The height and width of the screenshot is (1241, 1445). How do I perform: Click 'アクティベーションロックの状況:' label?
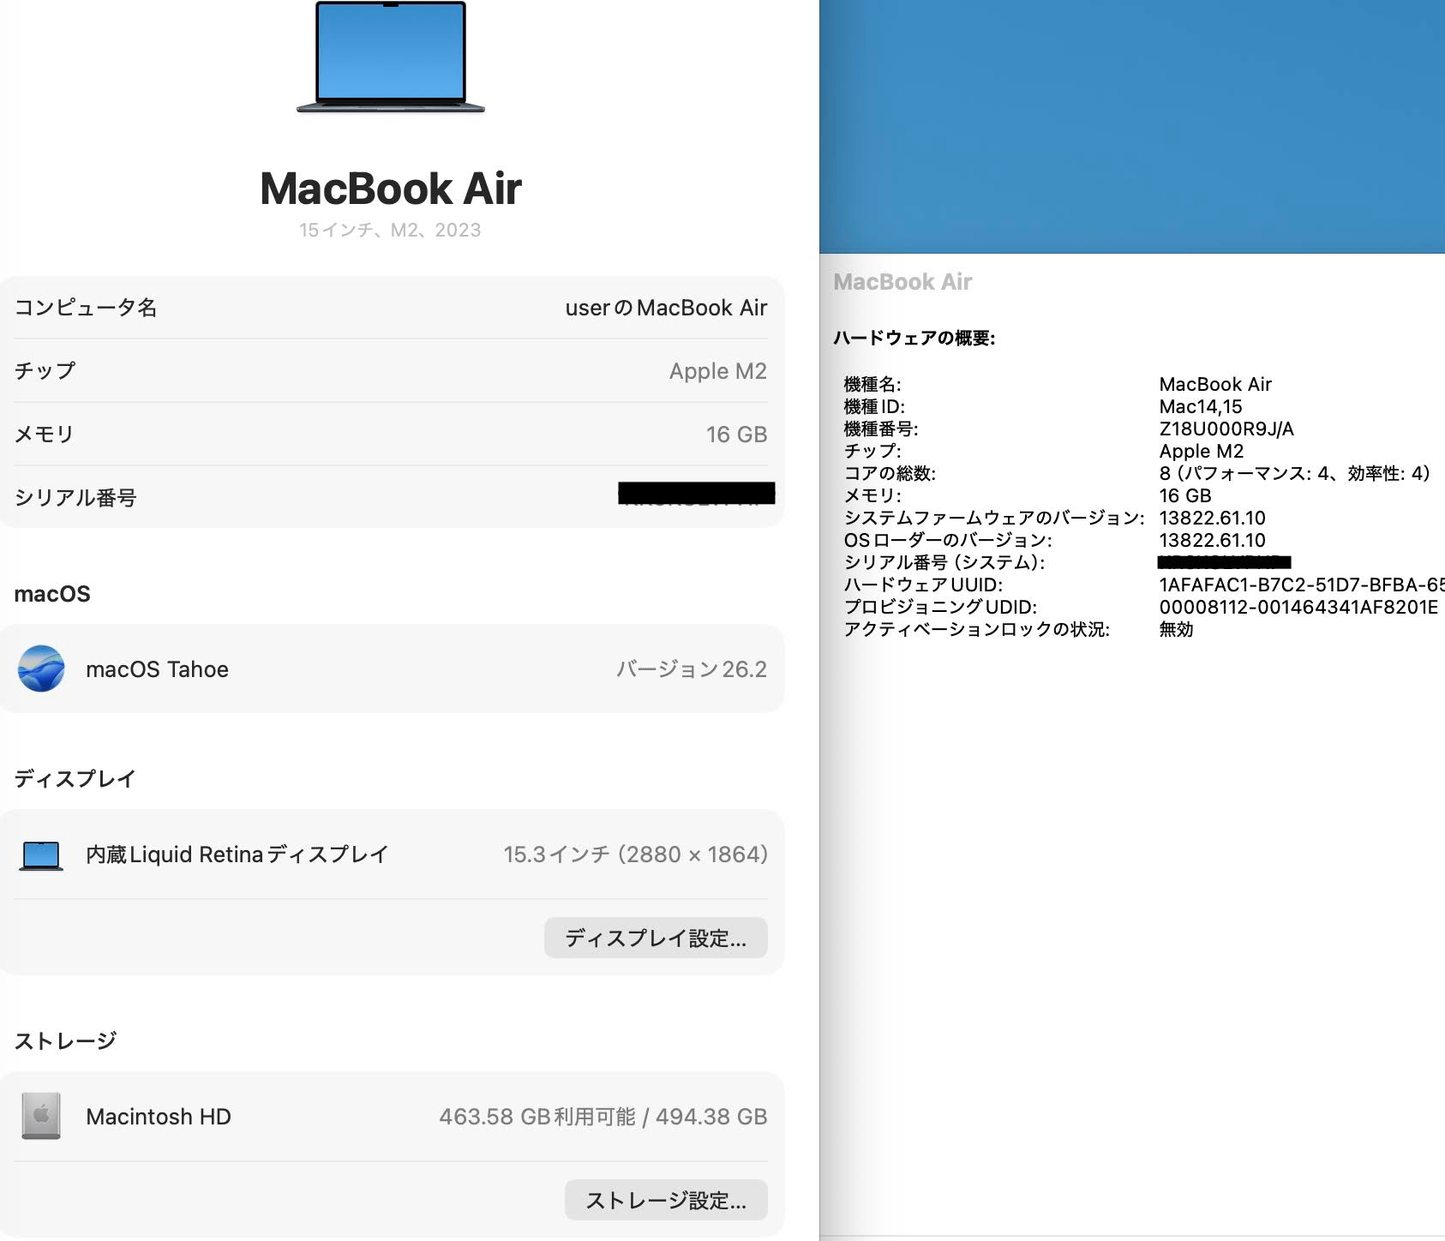pos(977,629)
